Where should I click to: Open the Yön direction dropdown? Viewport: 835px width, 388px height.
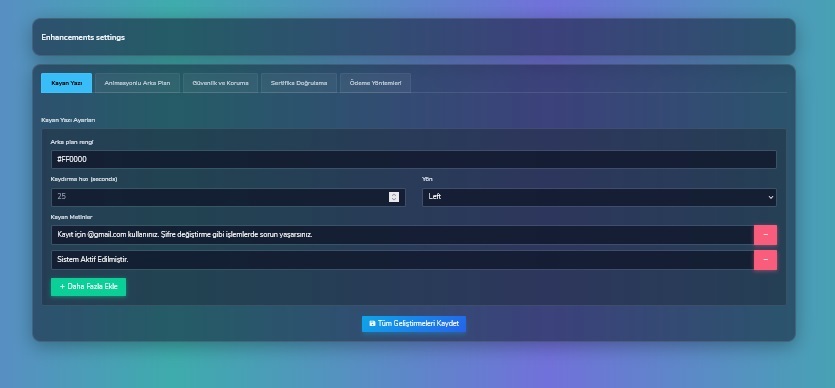click(x=599, y=197)
